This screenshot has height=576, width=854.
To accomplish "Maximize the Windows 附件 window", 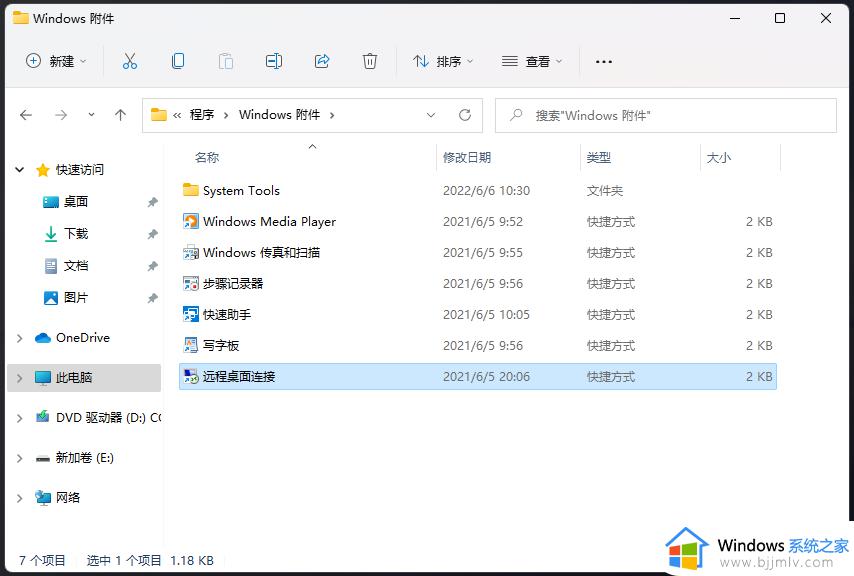I will point(780,18).
